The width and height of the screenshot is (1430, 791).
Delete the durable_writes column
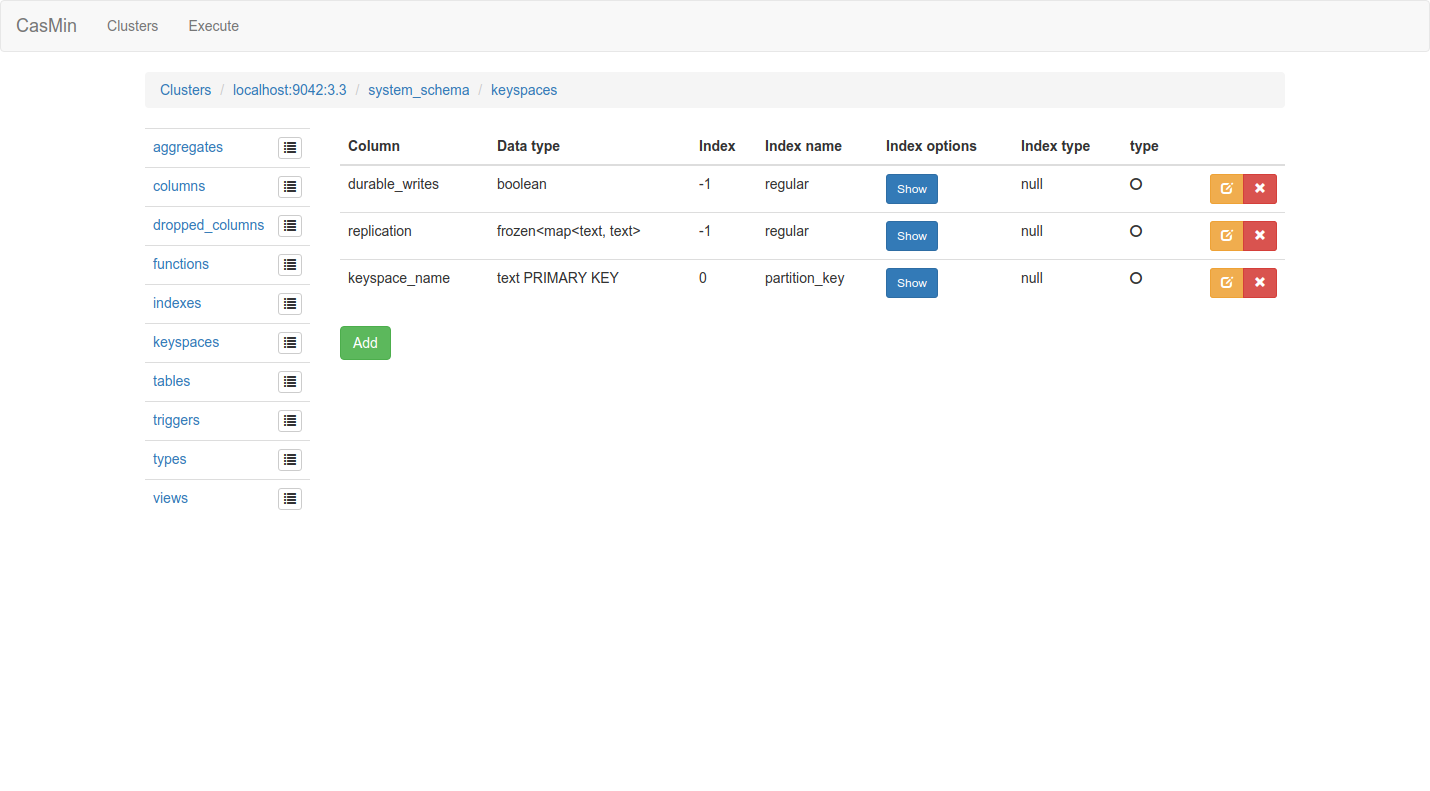(1260, 189)
